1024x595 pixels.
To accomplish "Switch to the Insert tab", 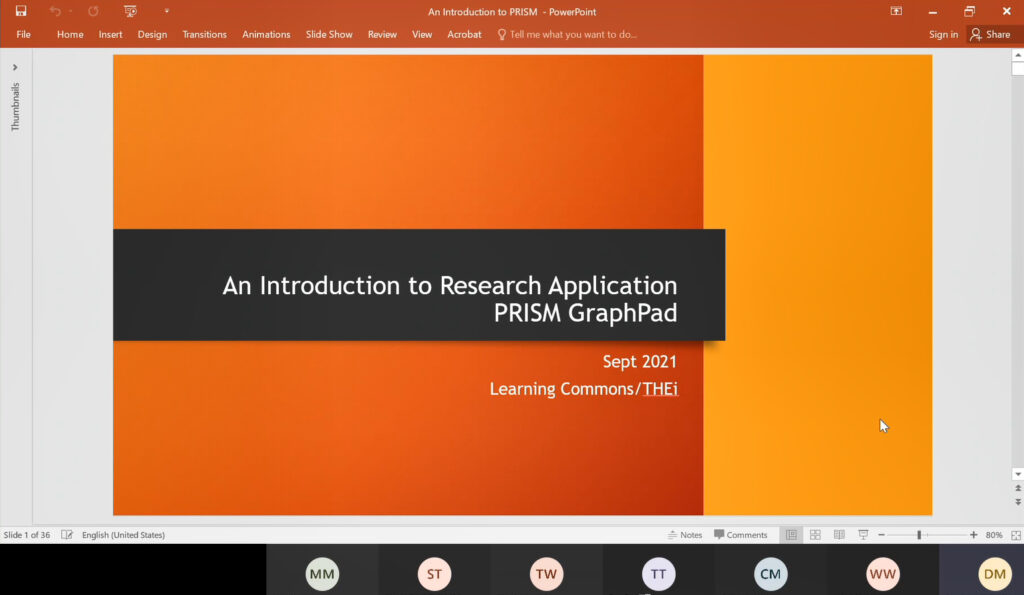I will tap(110, 35).
